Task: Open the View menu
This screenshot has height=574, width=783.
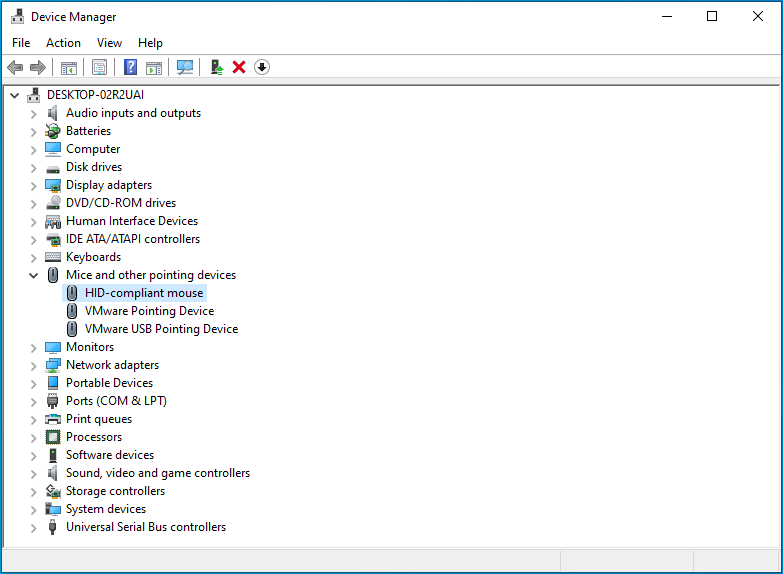Action: coord(109,43)
